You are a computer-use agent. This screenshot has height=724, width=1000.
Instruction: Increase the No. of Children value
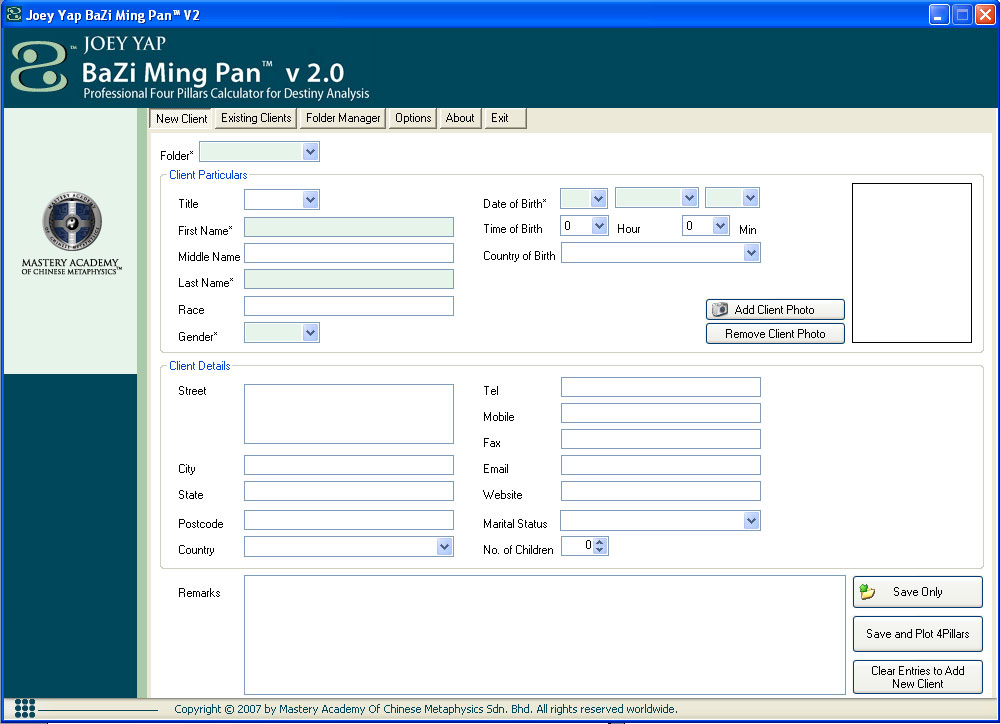[599, 542]
